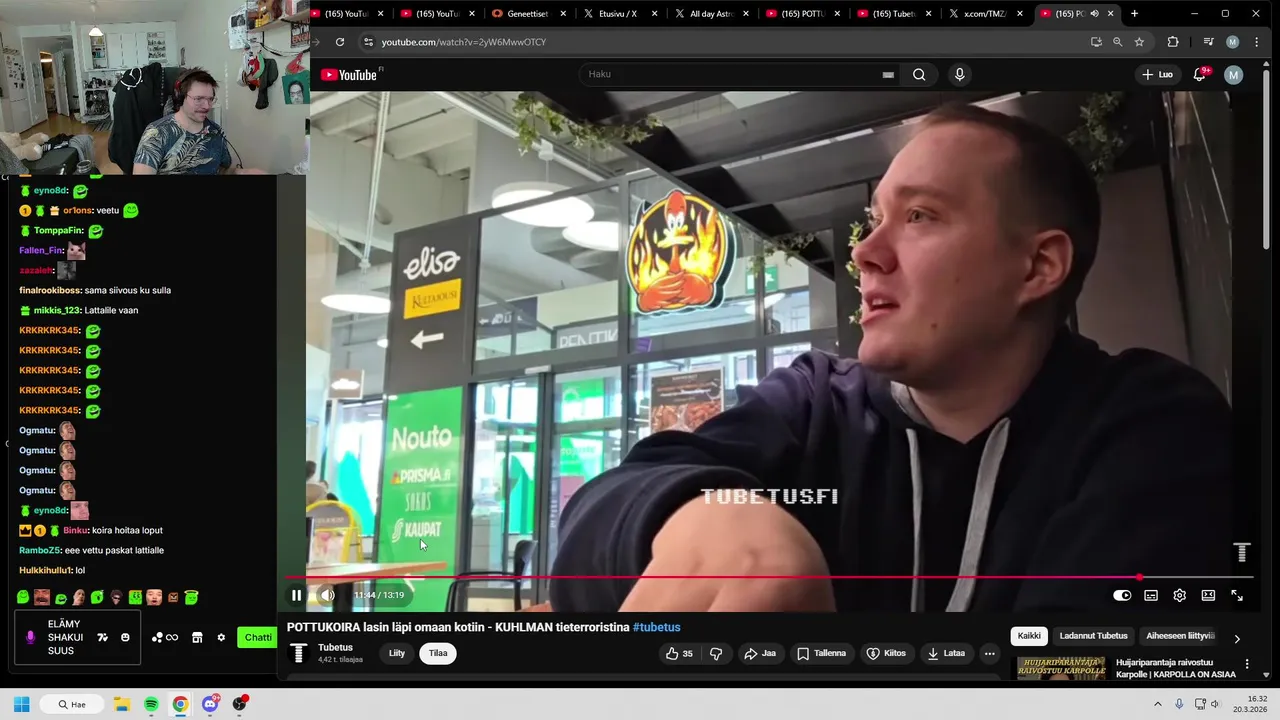This screenshot has width=1280, height=720.
Task: Open YouTube notifications bell
Action: 1200,74
